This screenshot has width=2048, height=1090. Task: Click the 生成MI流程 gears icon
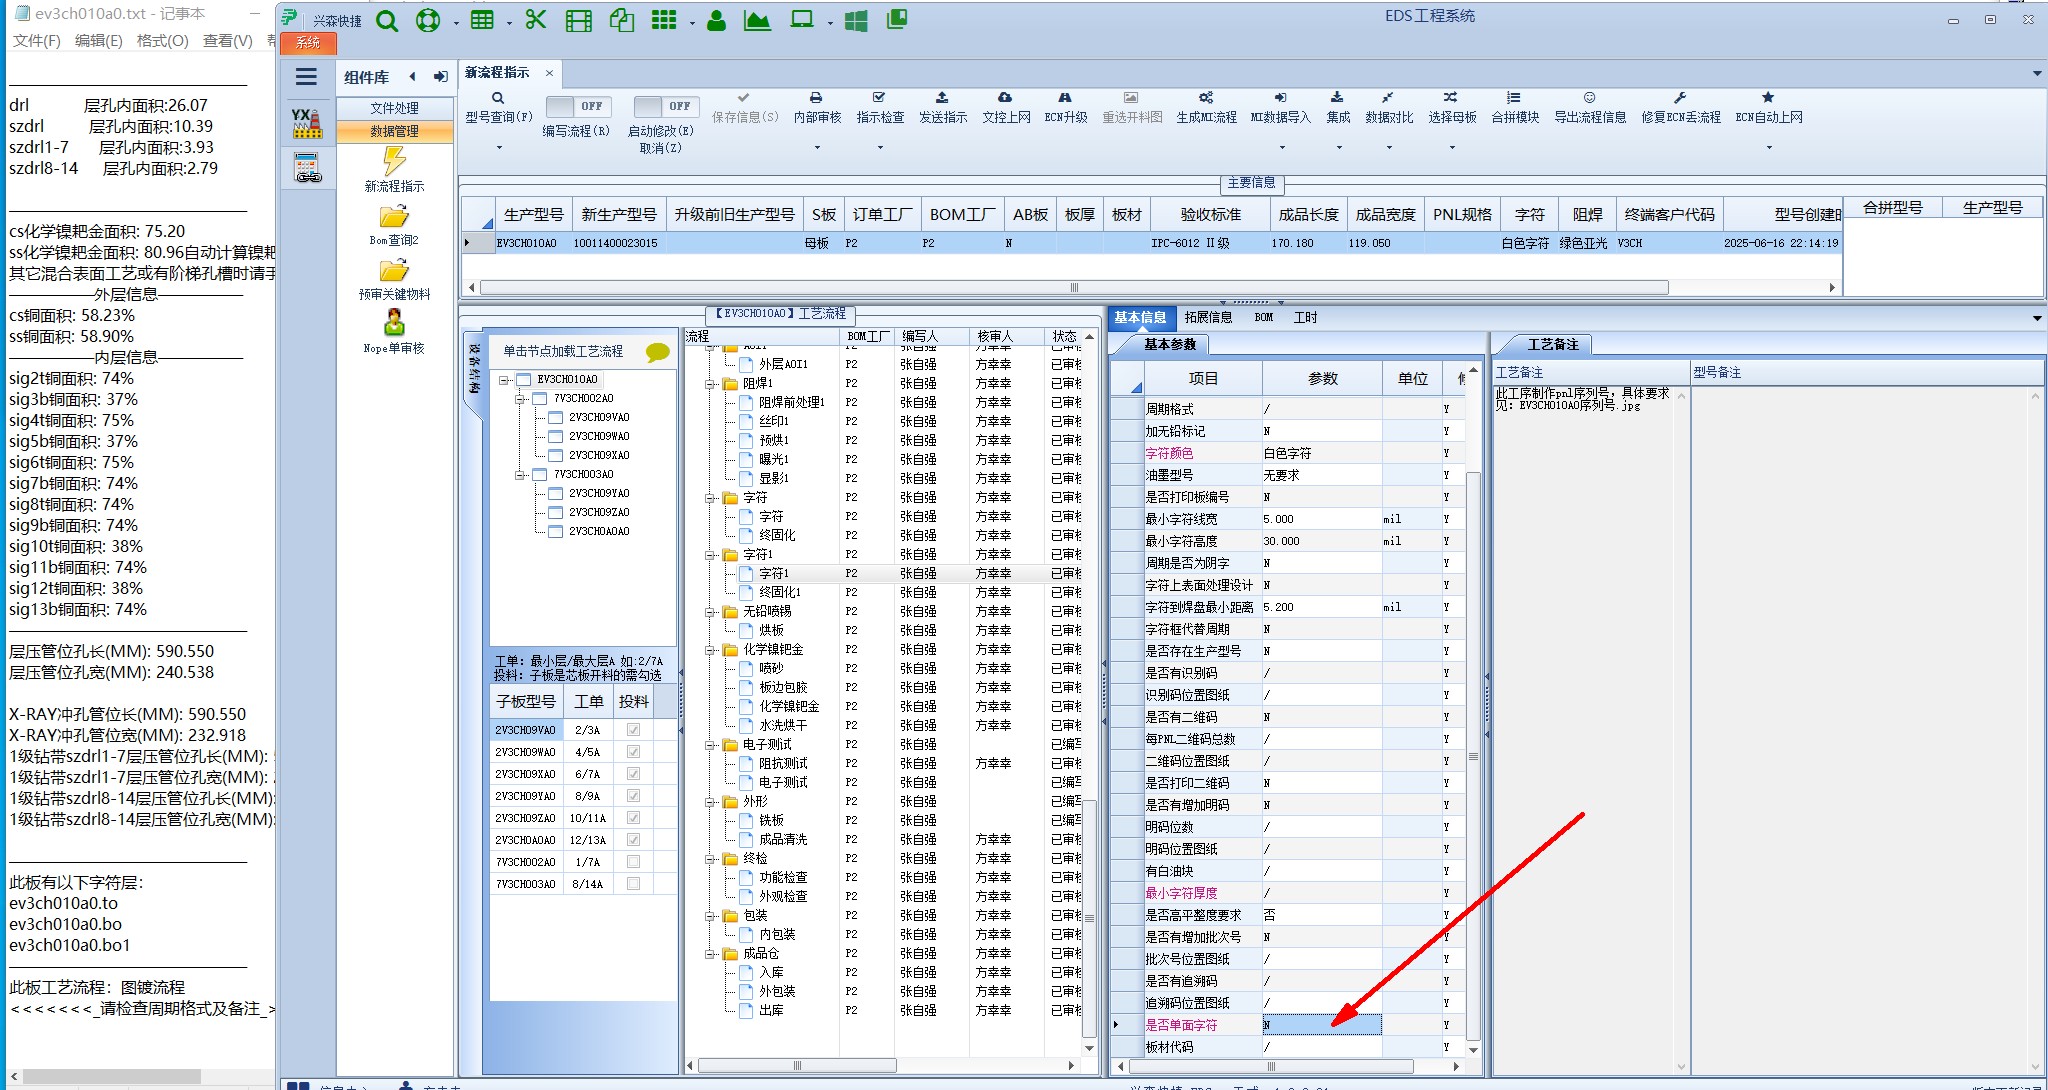coord(1206,98)
